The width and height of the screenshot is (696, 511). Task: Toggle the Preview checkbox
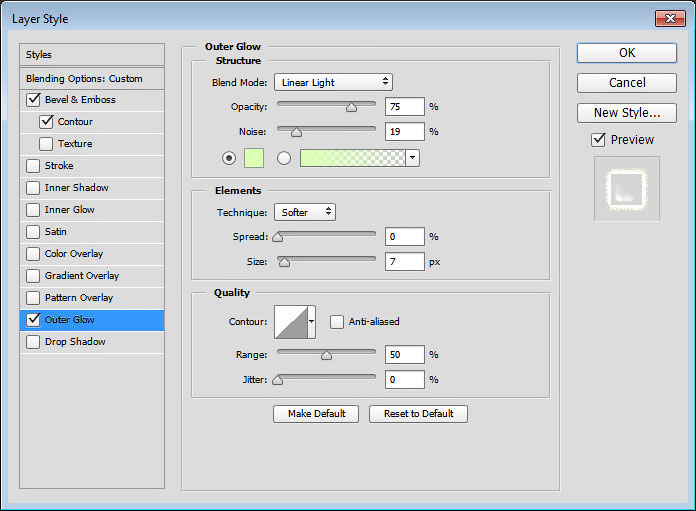(598, 140)
